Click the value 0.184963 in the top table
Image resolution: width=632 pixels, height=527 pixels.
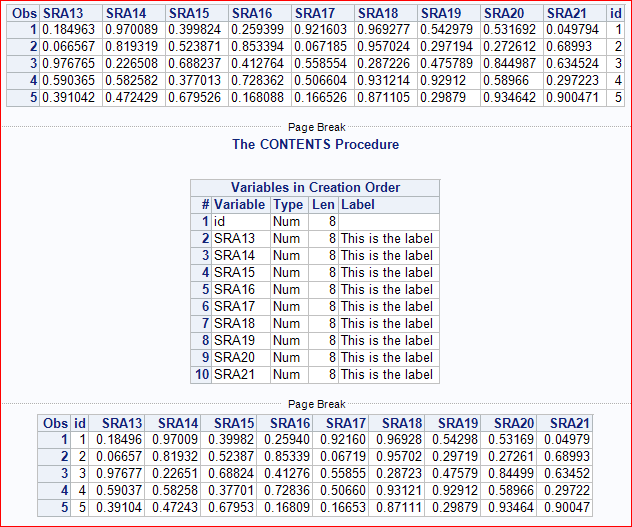coord(69,30)
